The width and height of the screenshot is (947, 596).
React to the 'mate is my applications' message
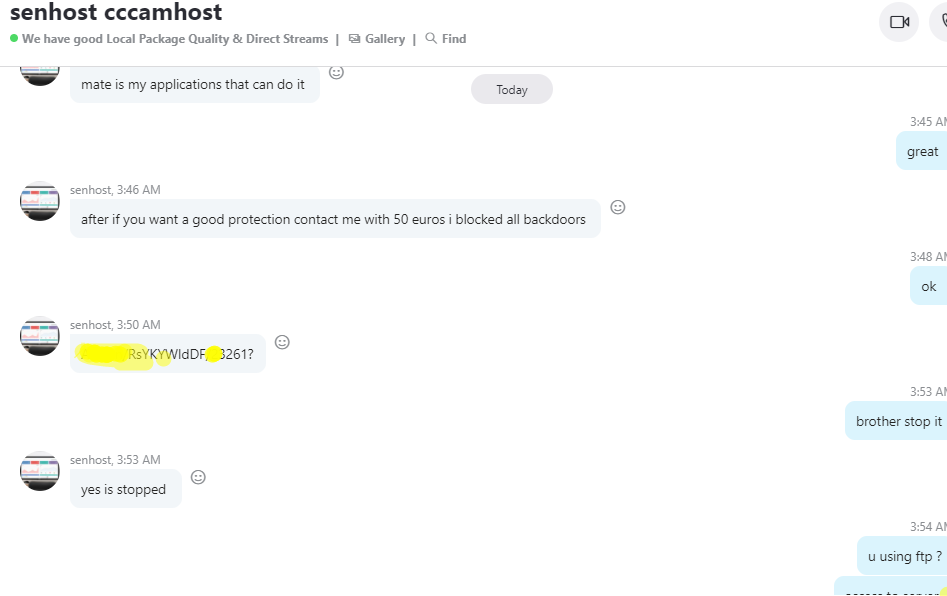tap(336, 72)
